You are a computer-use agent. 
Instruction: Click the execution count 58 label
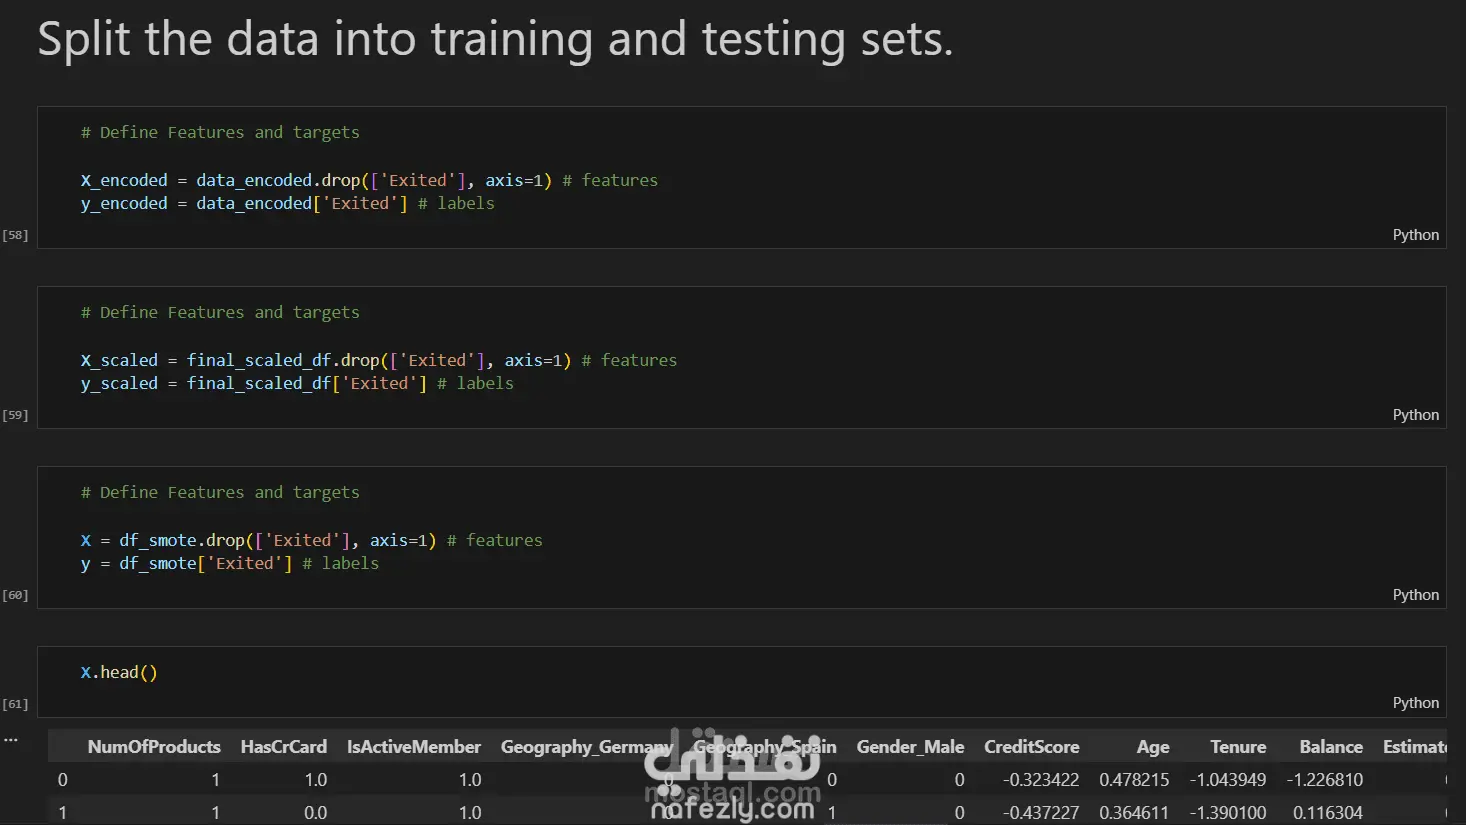point(15,235)
